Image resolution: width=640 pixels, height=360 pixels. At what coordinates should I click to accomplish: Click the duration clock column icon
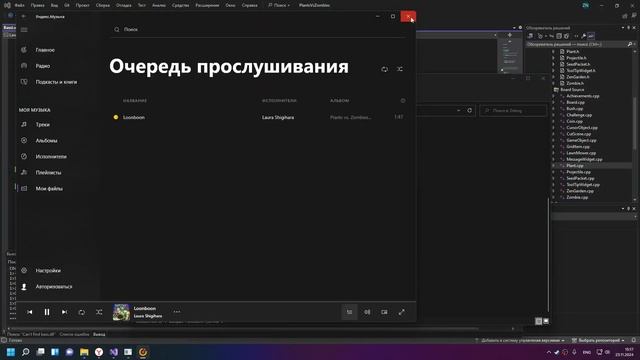coord(403,100)
